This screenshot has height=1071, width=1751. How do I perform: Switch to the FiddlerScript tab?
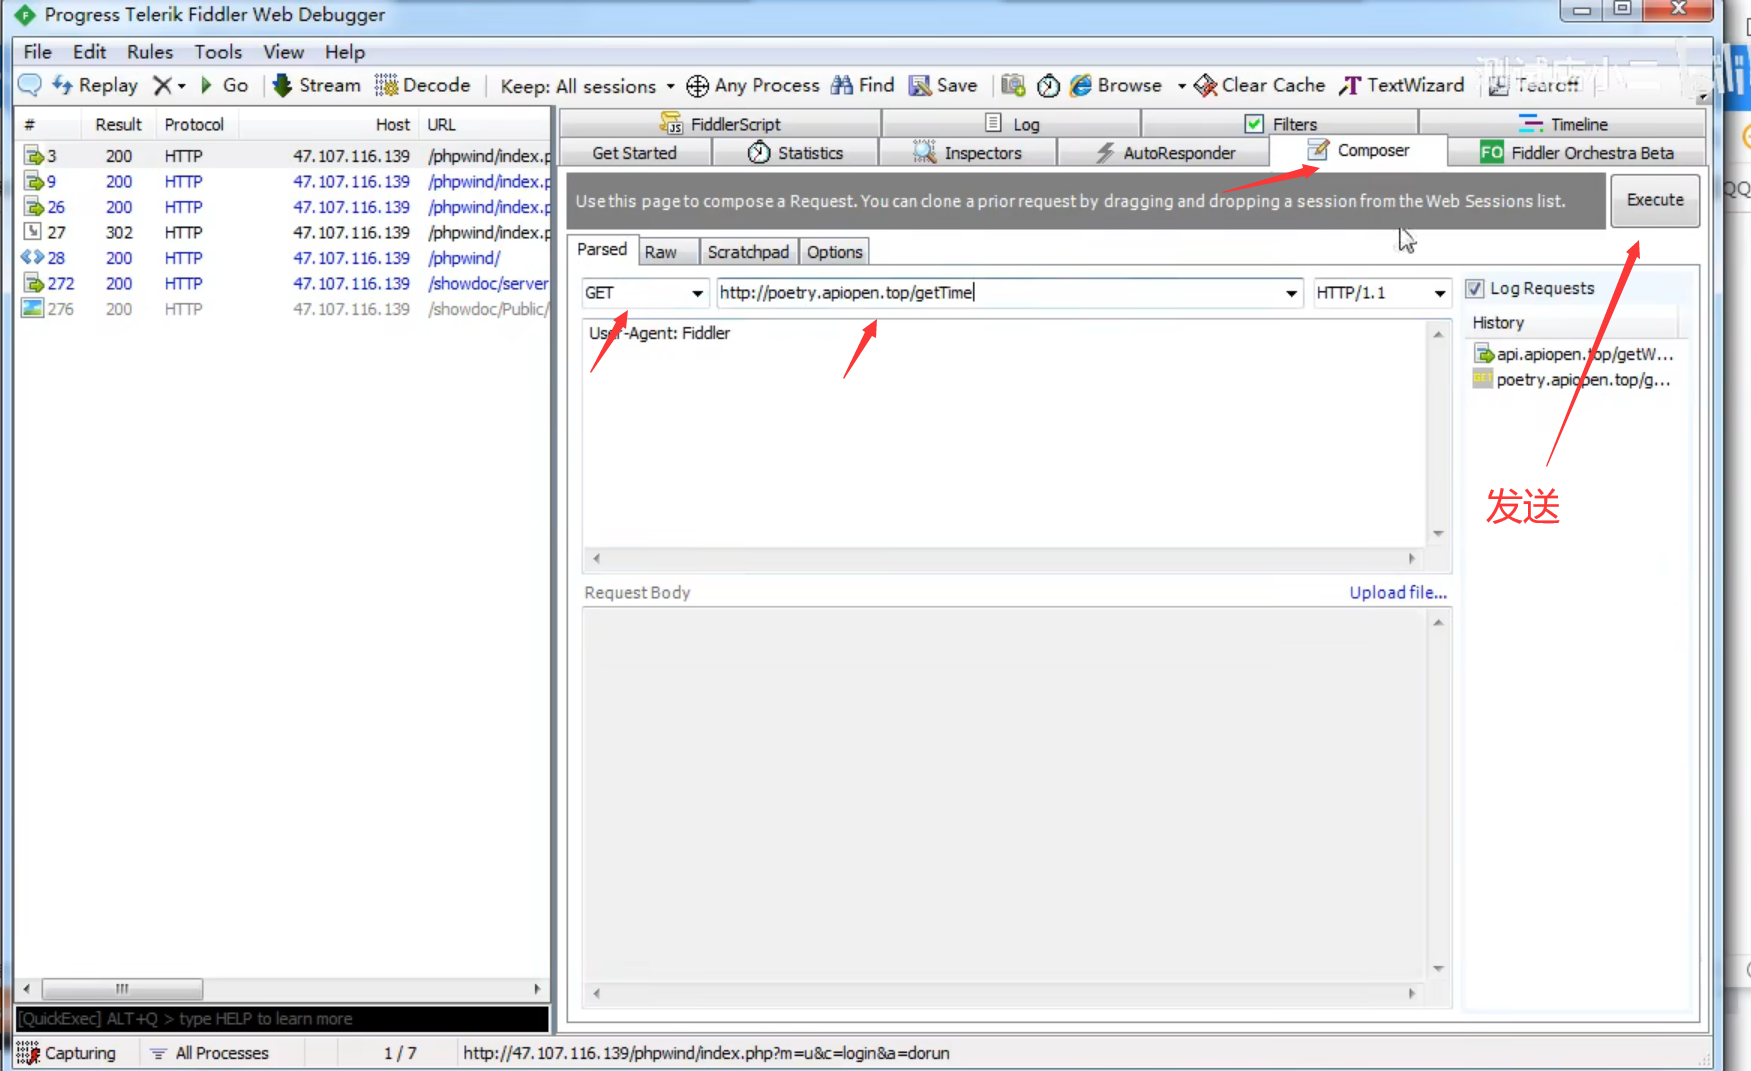click(720, 124)
